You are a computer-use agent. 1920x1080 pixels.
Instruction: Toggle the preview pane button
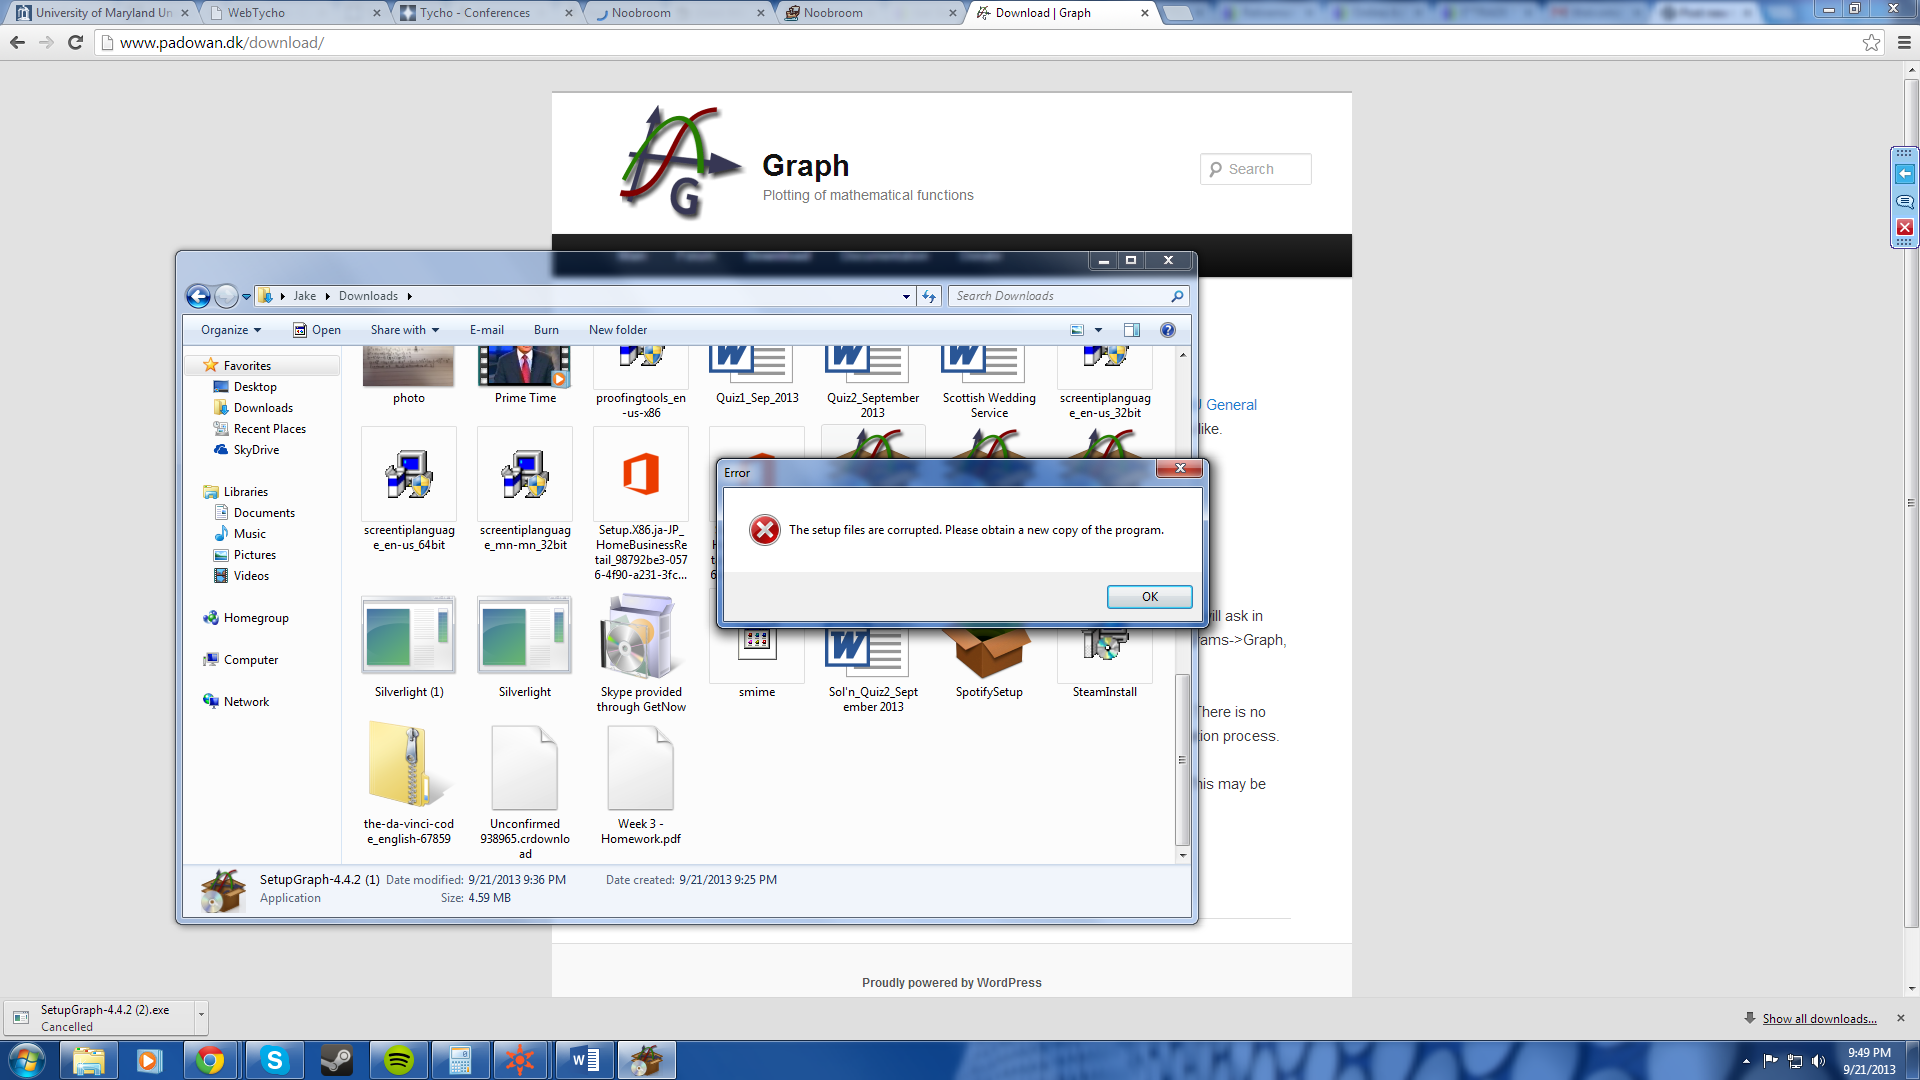1132,330
